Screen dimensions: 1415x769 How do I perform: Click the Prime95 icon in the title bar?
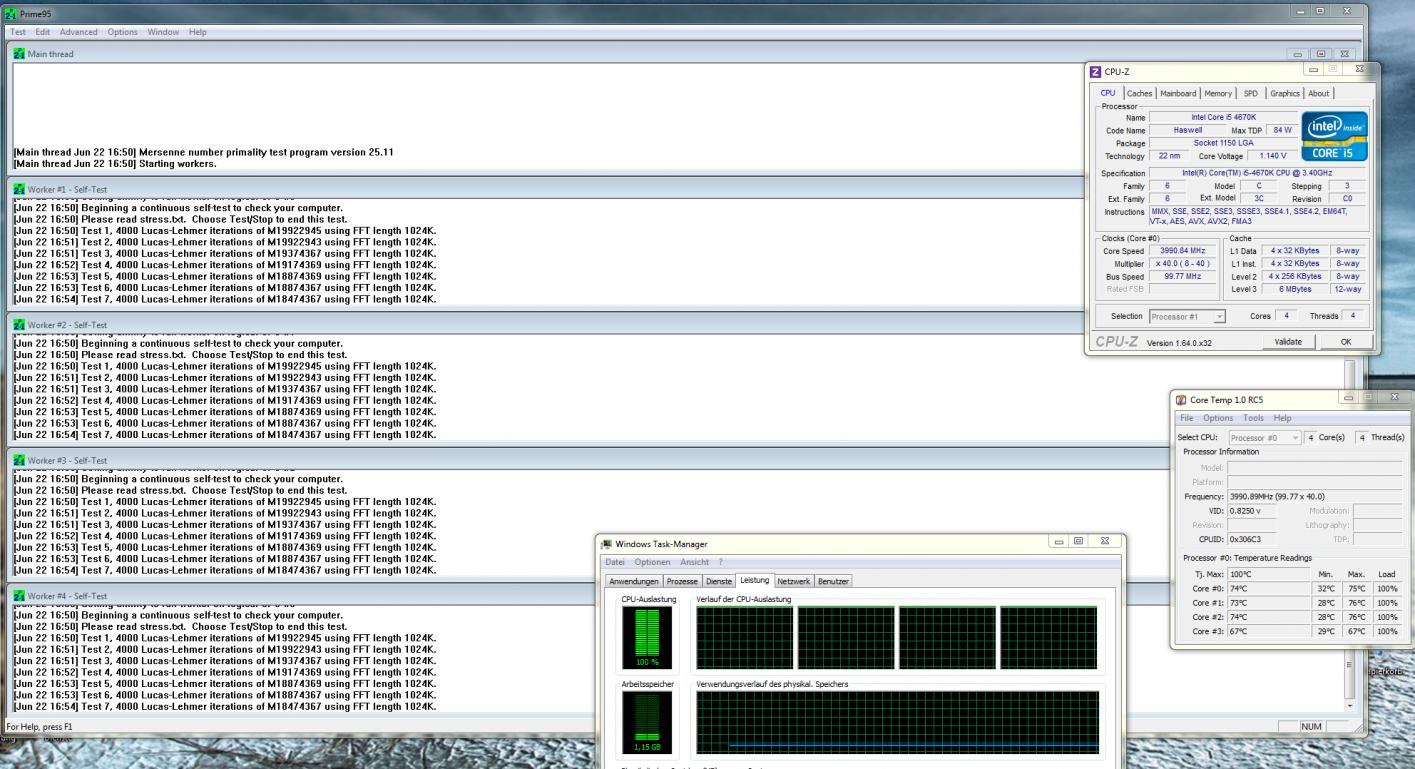[x=11, y=13]
